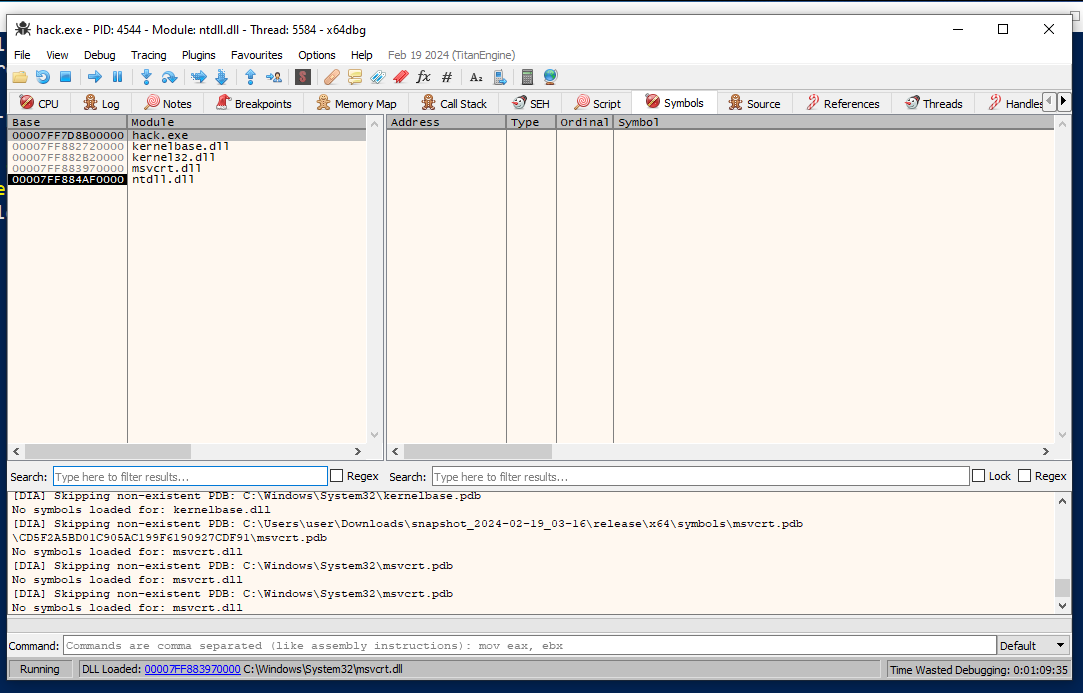The width and height of the screenshot is (1083, 693).
Task: Switch to the Source tab
Action: (754, 103)
